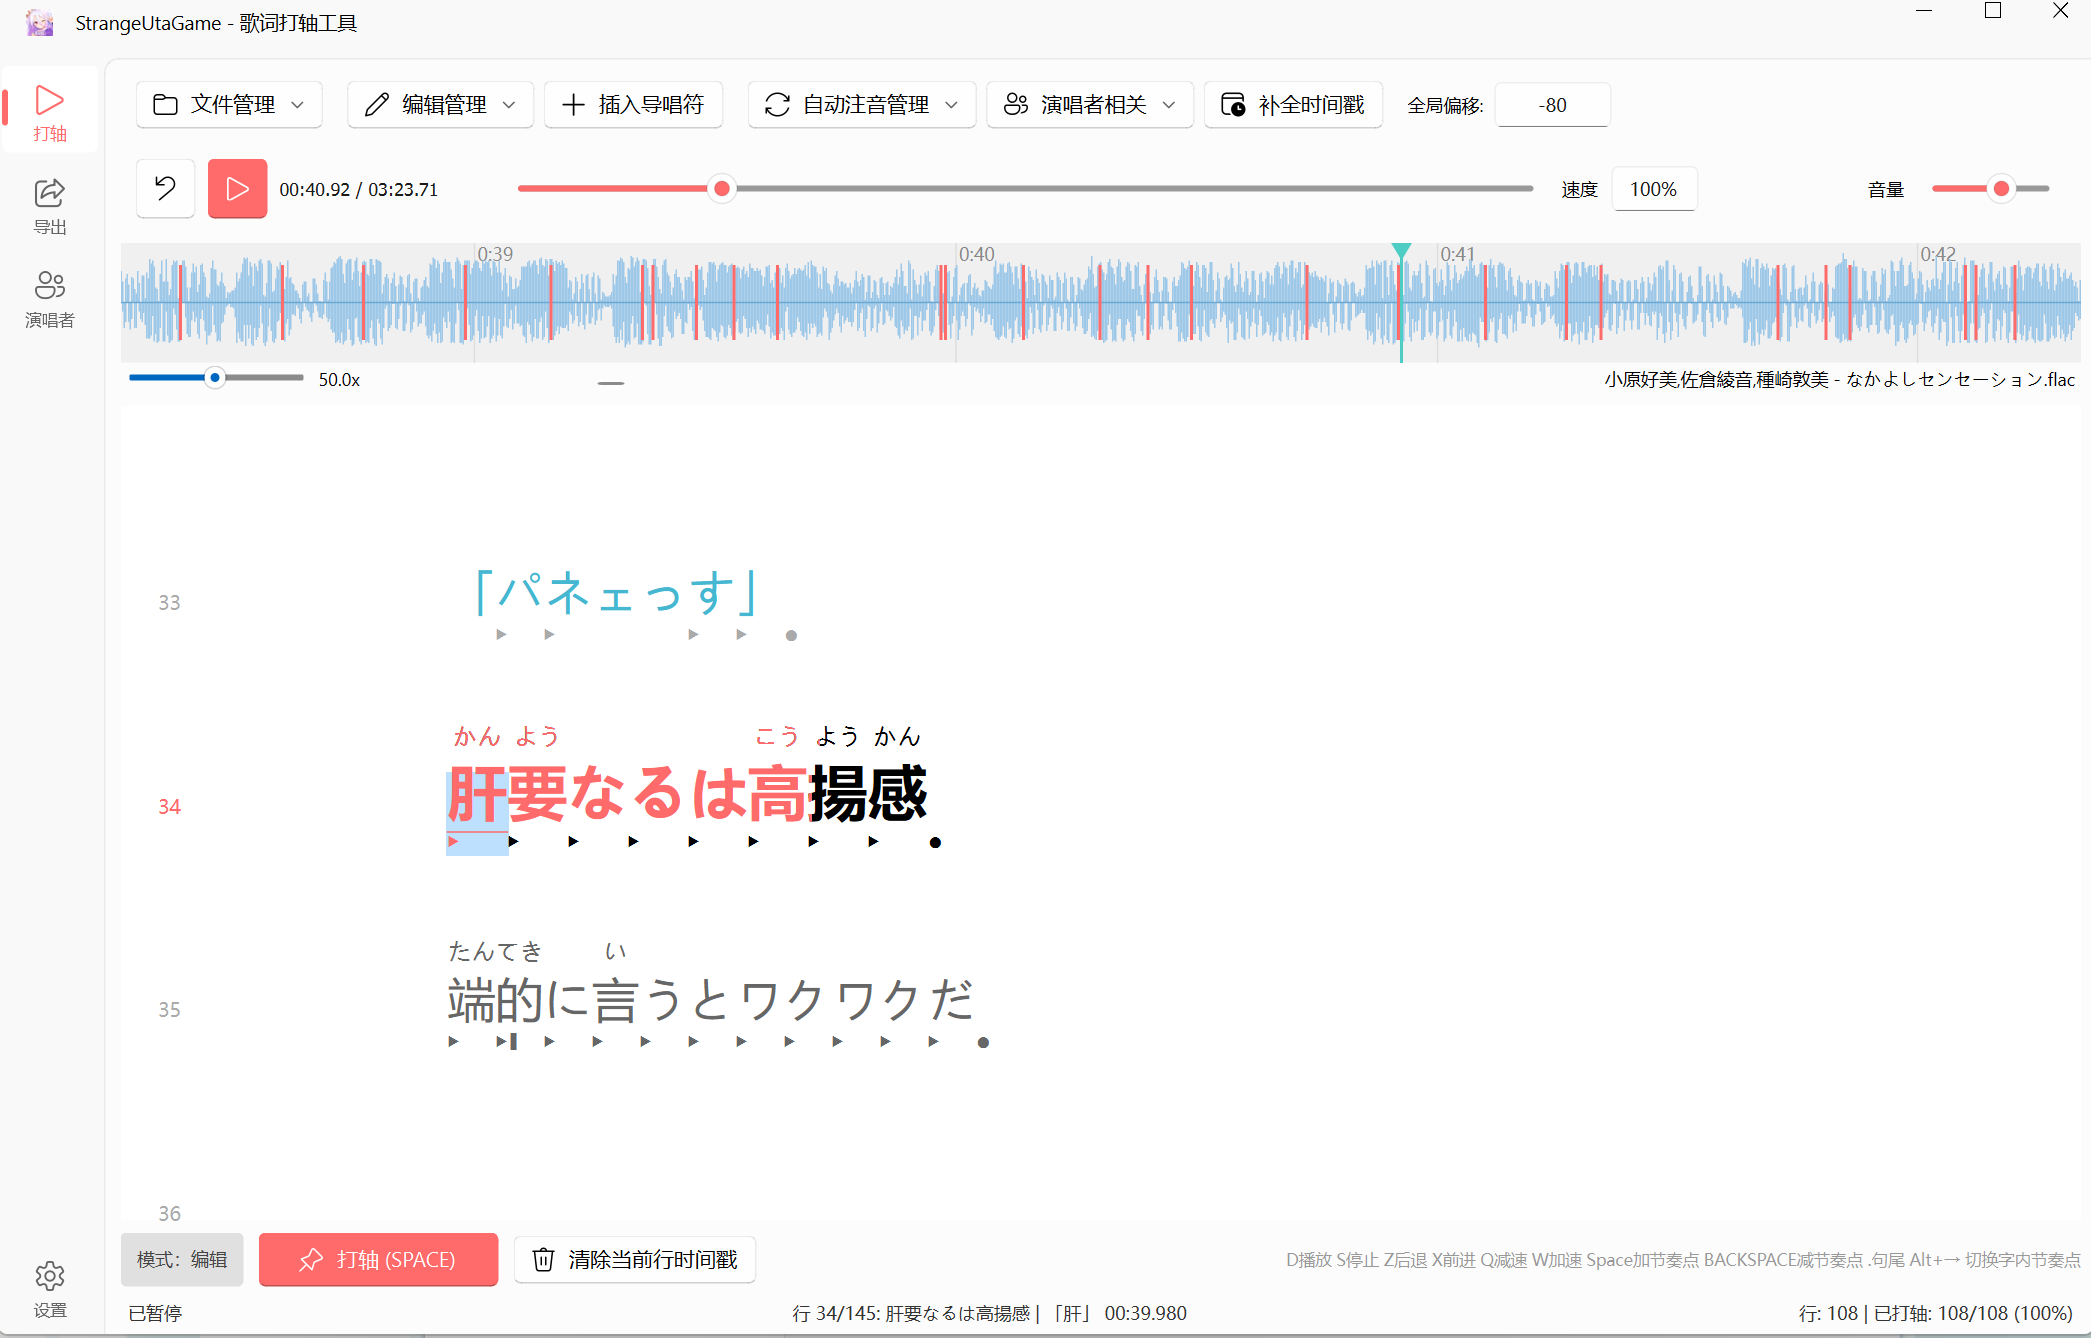Toggle the 模式: 编辑 mode button
The image size is (2091, 1338).
tap(182, 1259)
